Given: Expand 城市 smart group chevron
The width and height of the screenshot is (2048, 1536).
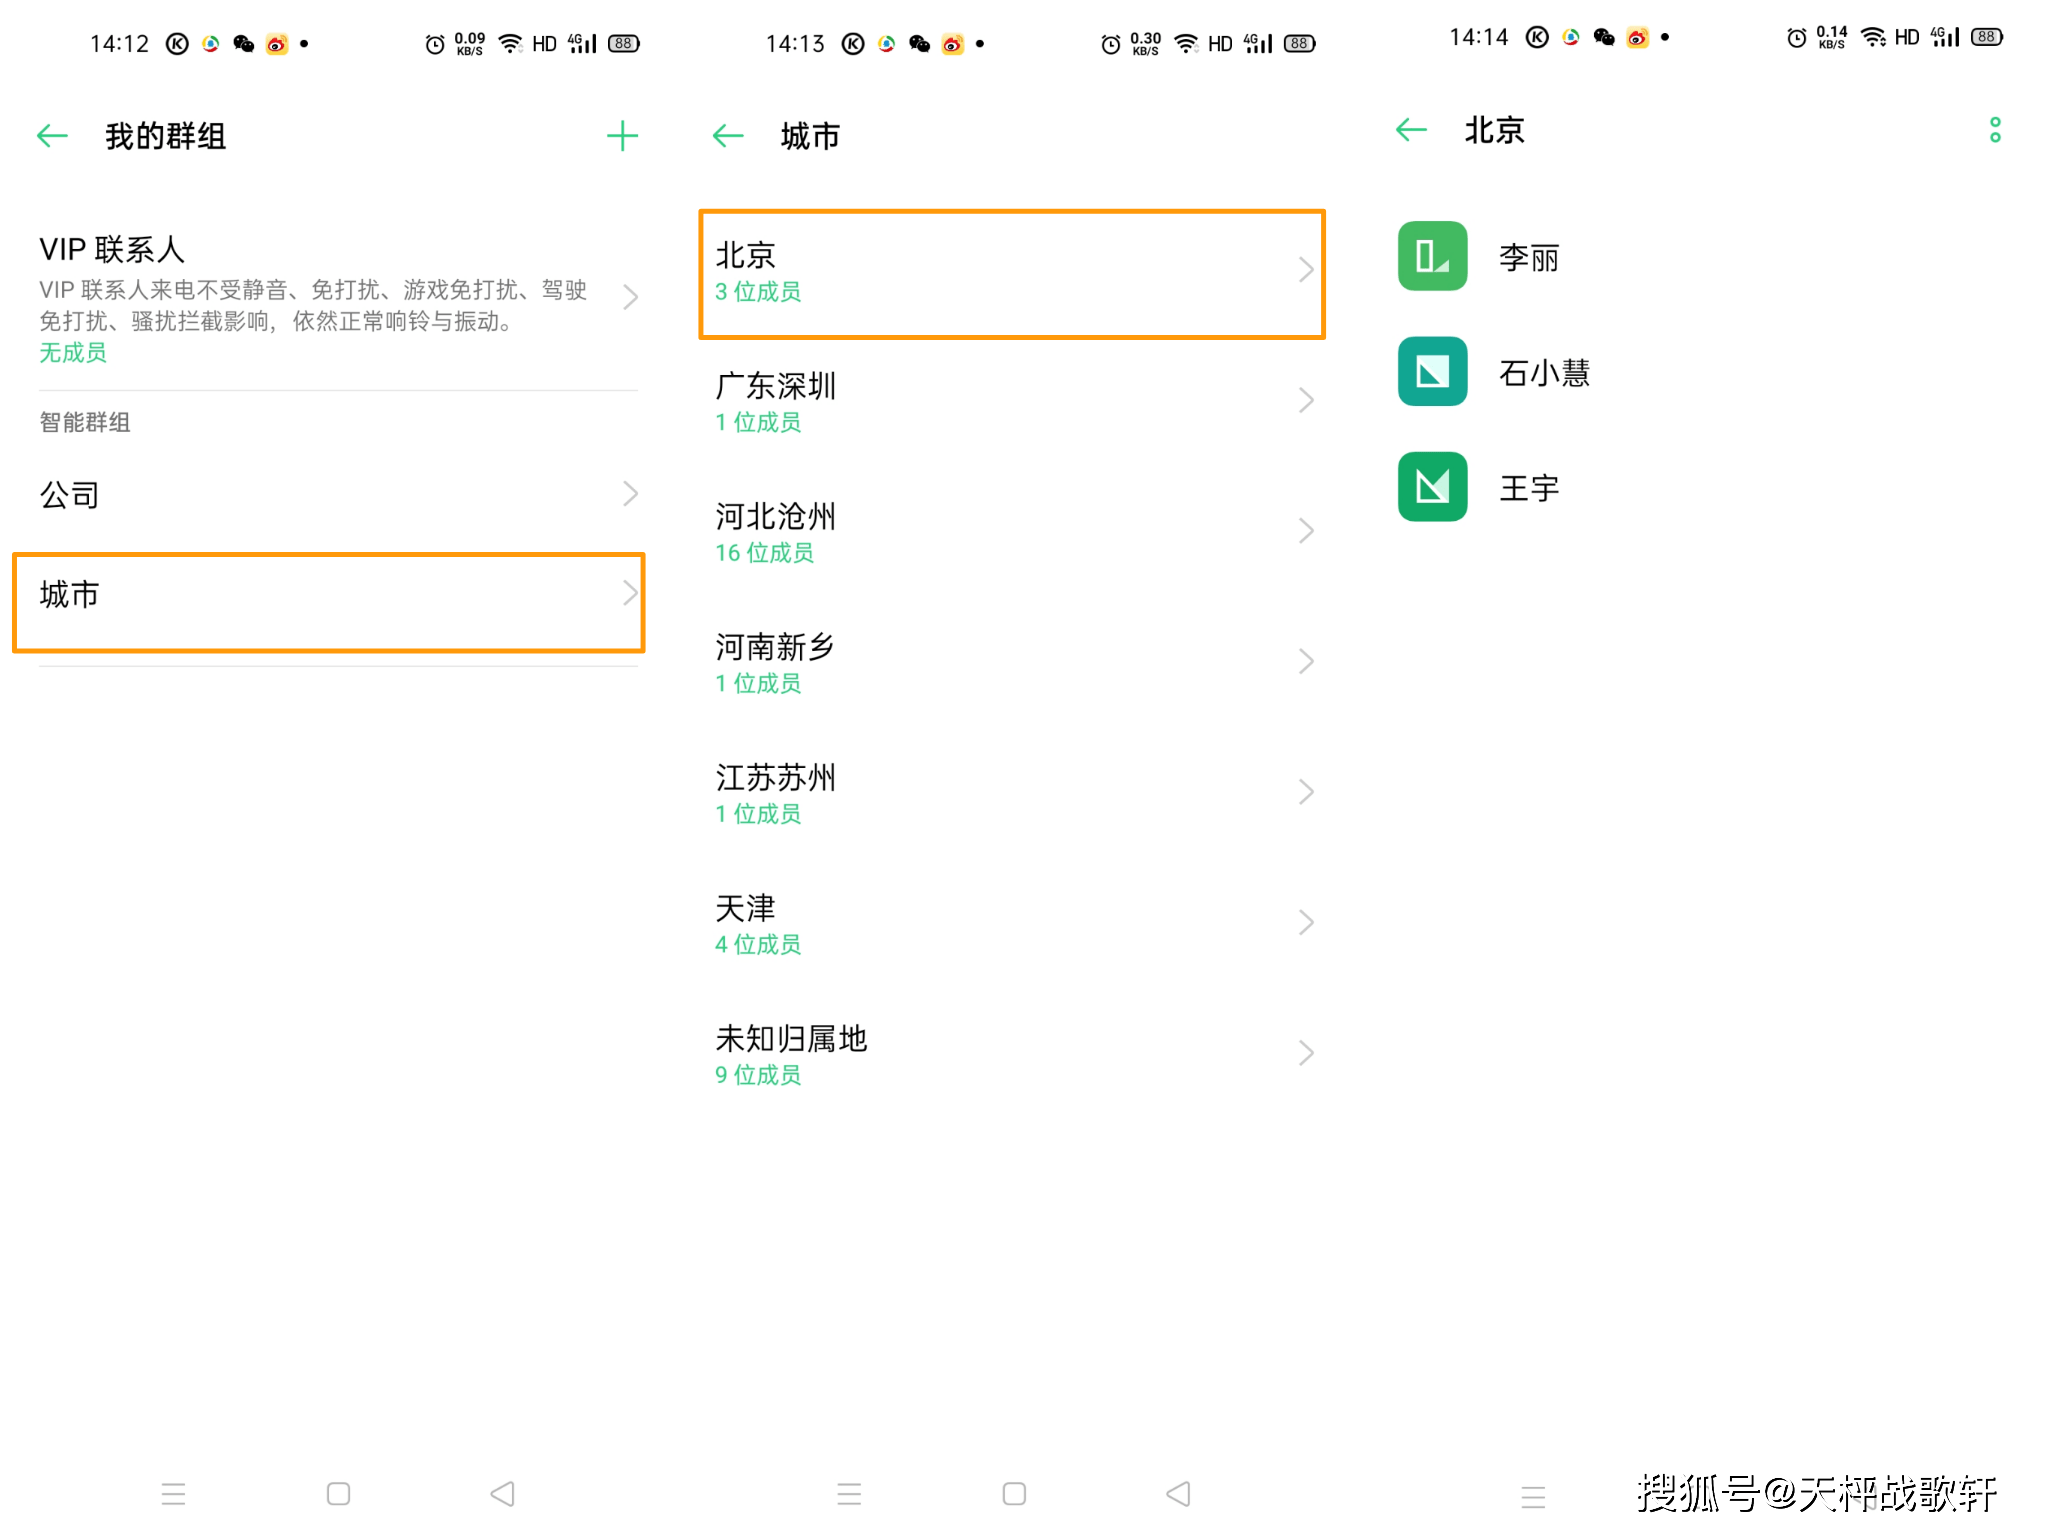Looking at the screenshot, I should [x=630, y=594].
